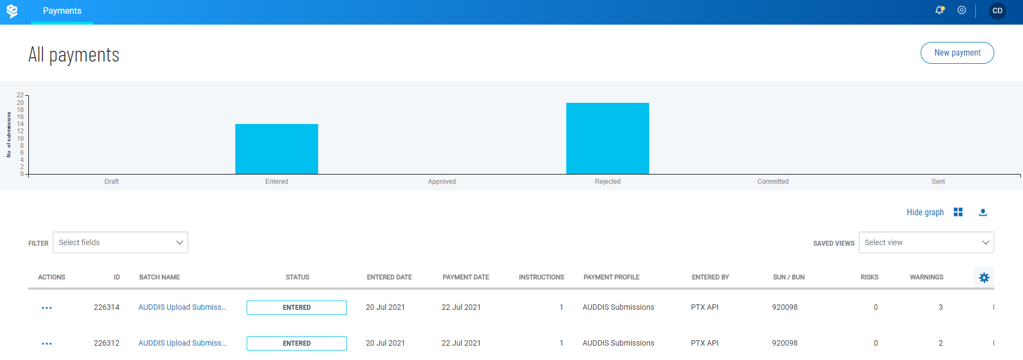Image resolution: width=1023 pixels, height=360 pixels.
Task: Click ENTERED status badge for batch 226314
Action: 297,307
